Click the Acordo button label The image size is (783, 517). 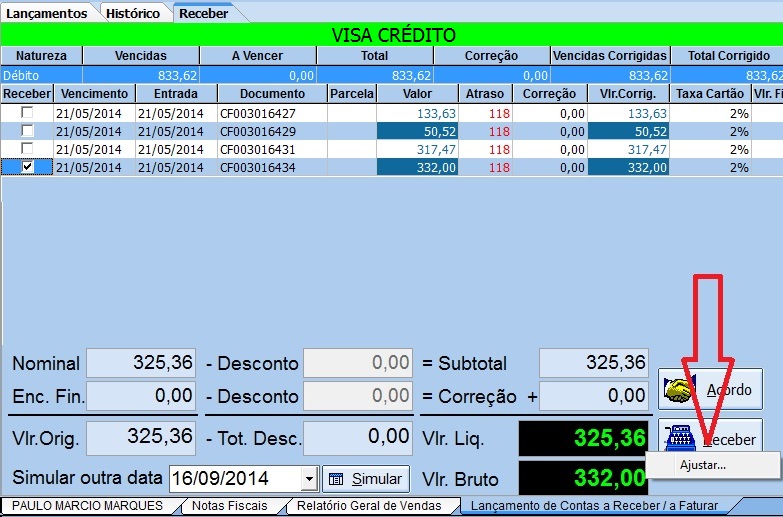729,390
